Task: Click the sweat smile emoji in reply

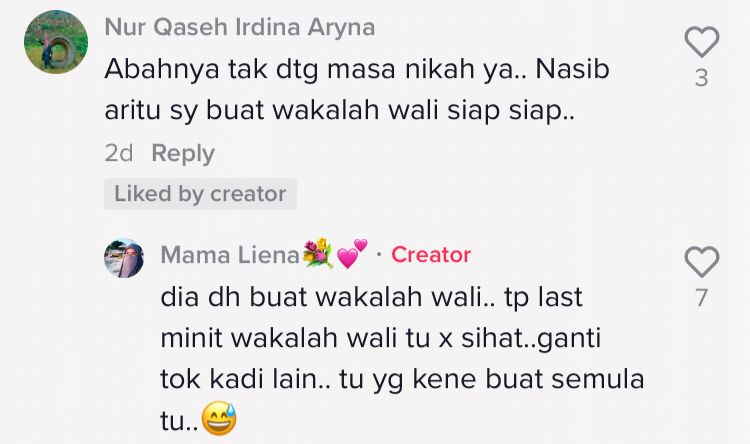Action: click(219, 418)
